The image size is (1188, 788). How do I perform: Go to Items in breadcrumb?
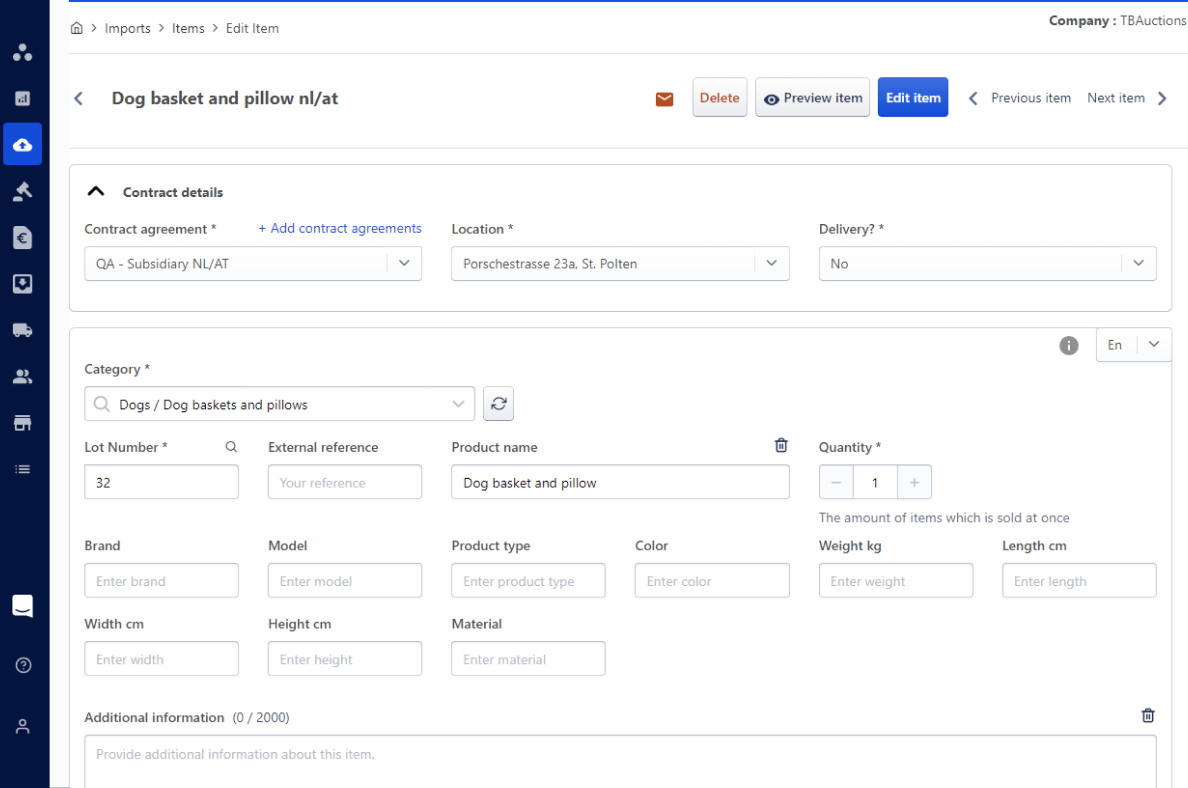(188, 28)
